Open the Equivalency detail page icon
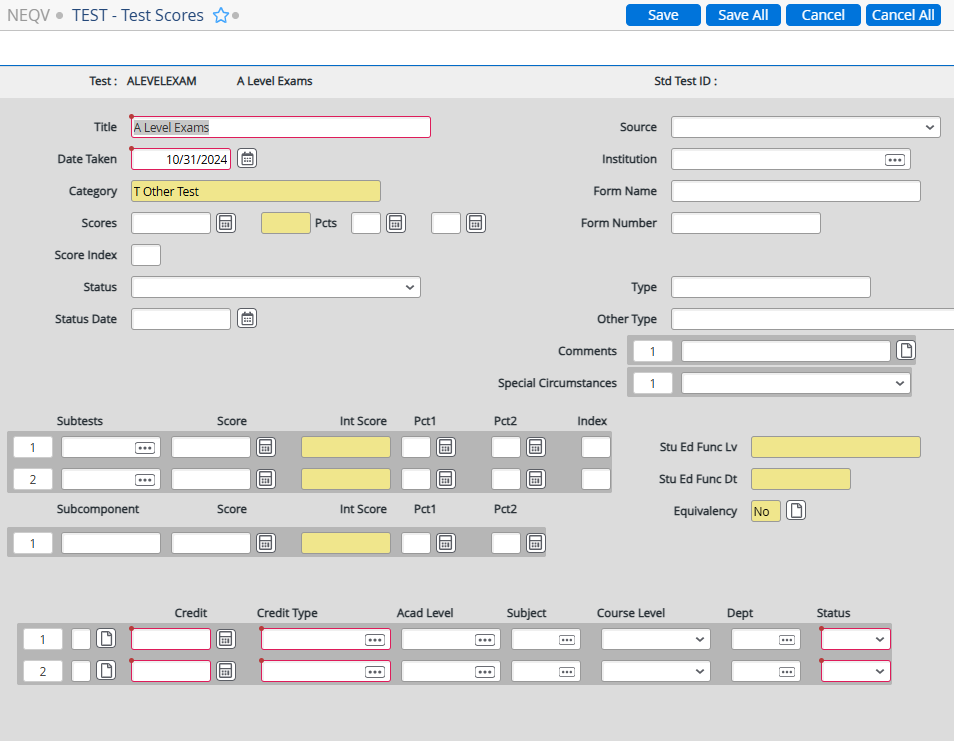The width and height of the screenshot is (954, 741). coord(796,510)
